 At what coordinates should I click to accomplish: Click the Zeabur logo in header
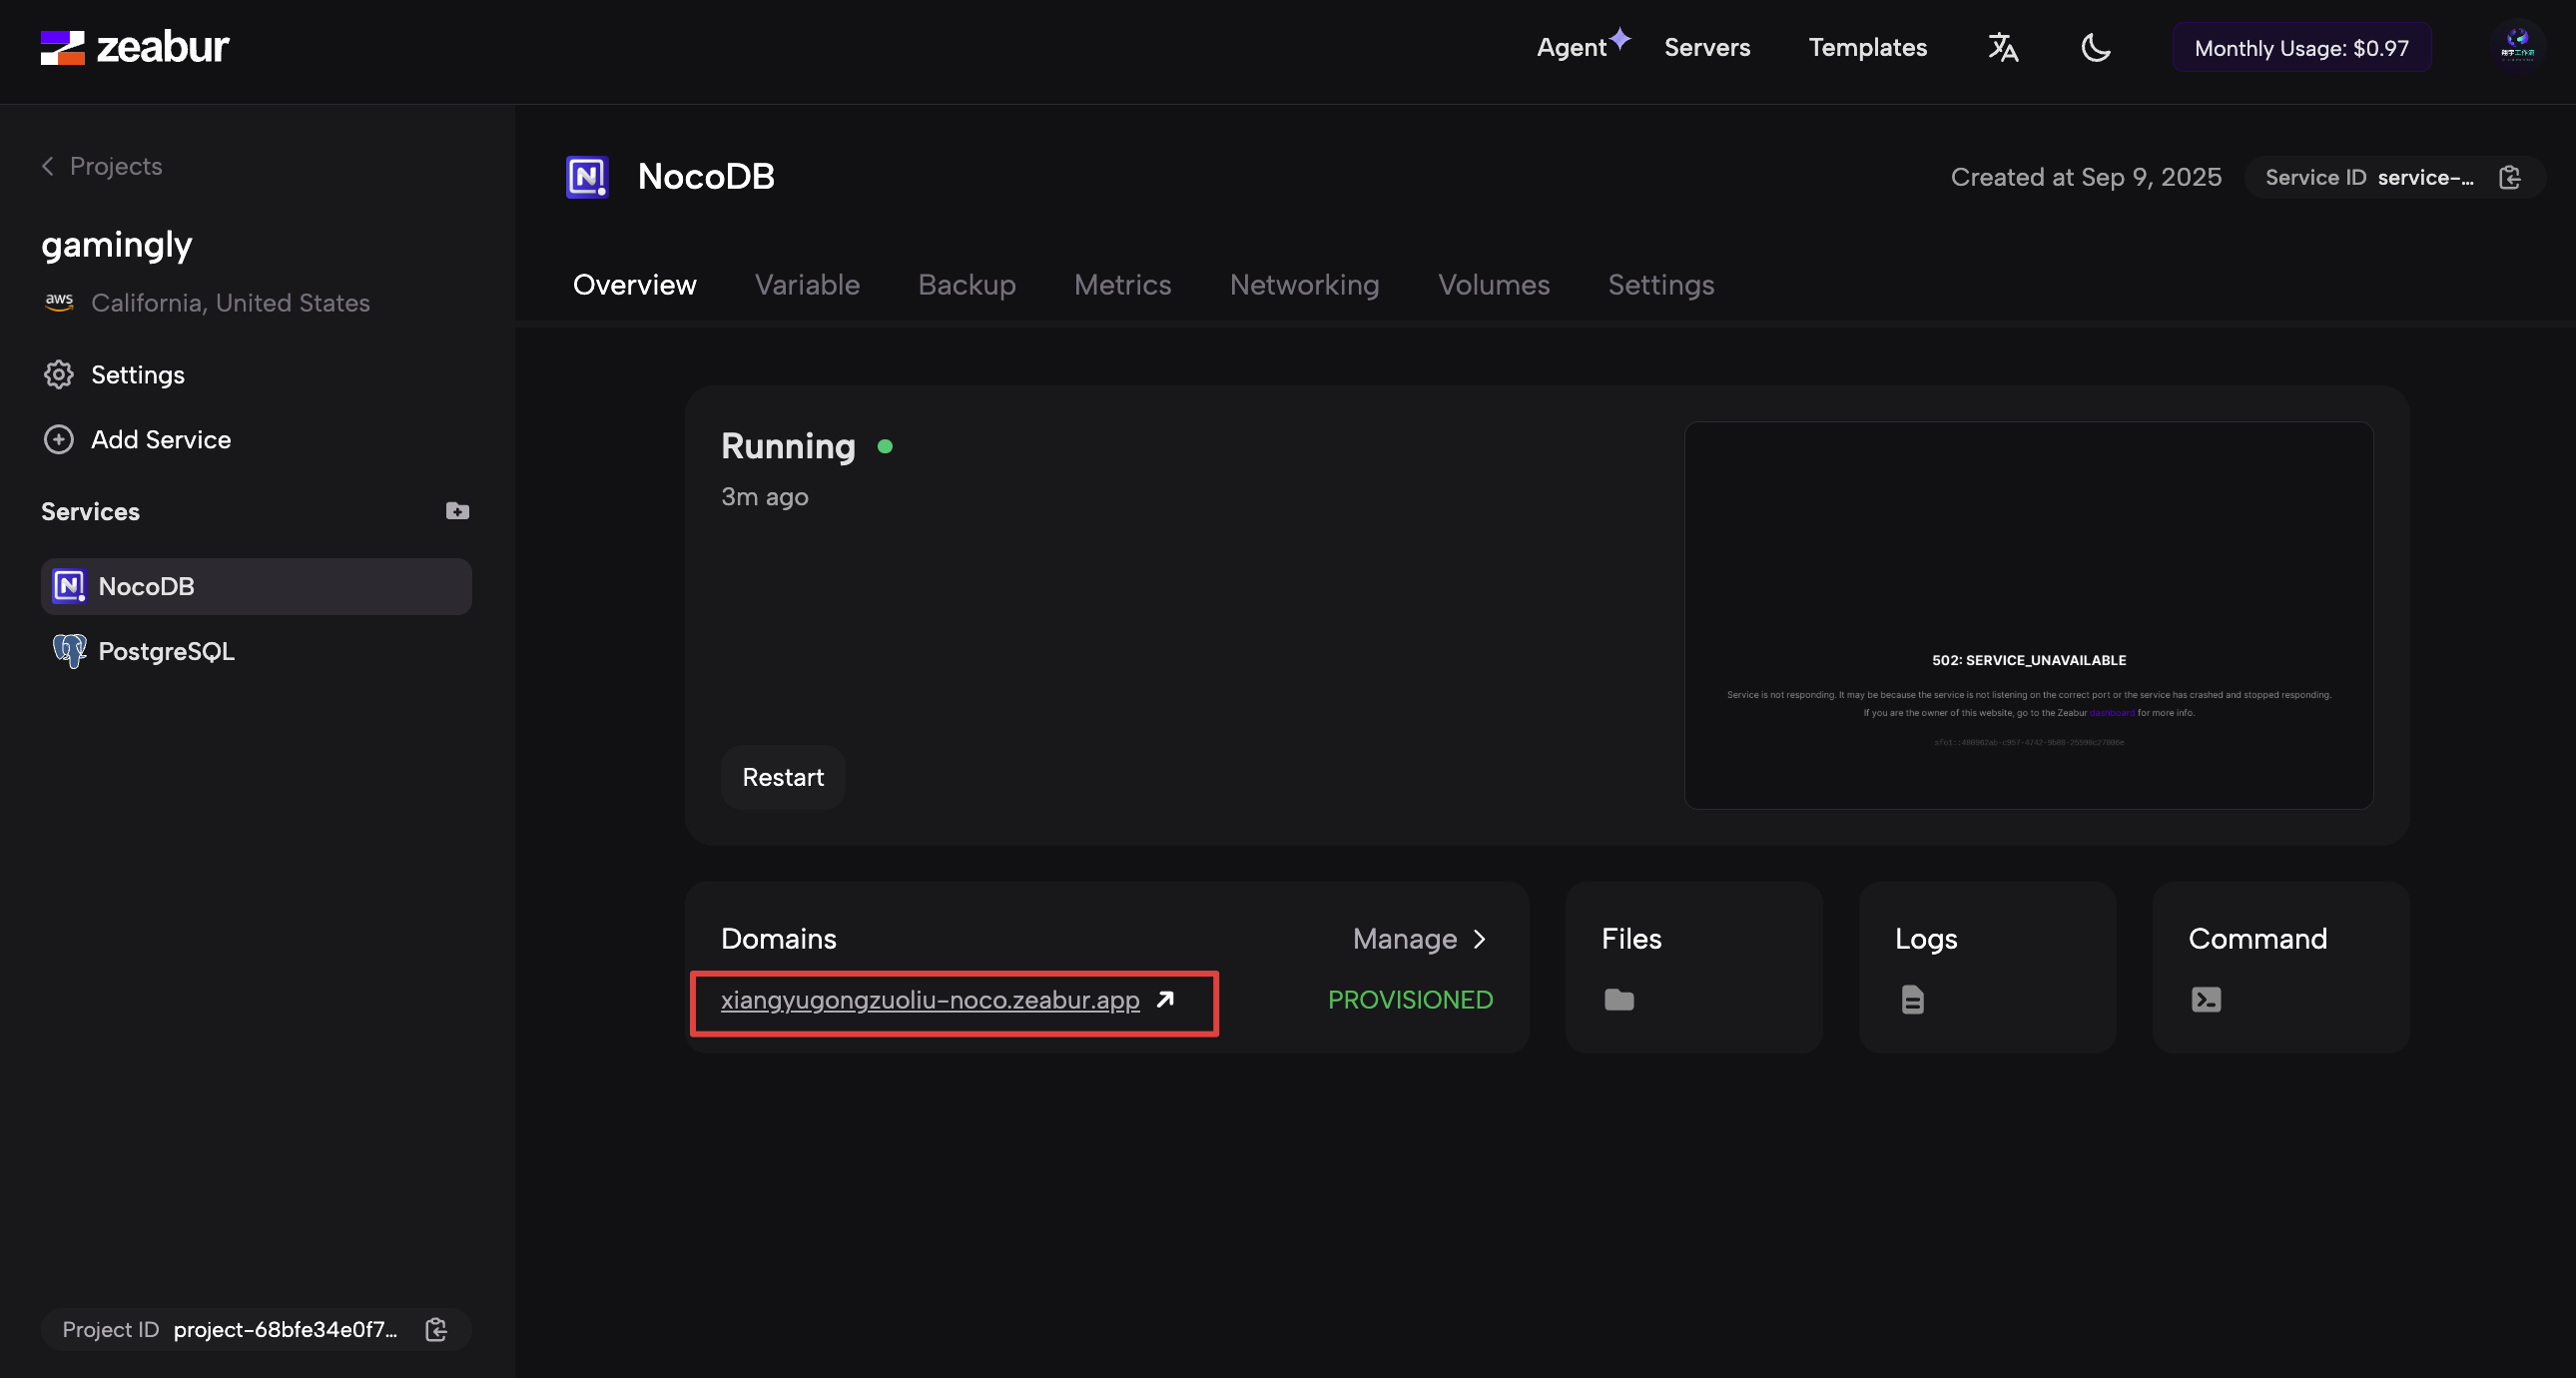[134, 47]
